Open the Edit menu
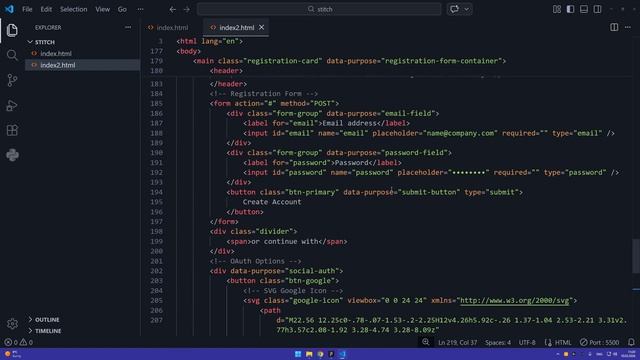This screenshot has width=640, height=360. (x=46, y=9)
